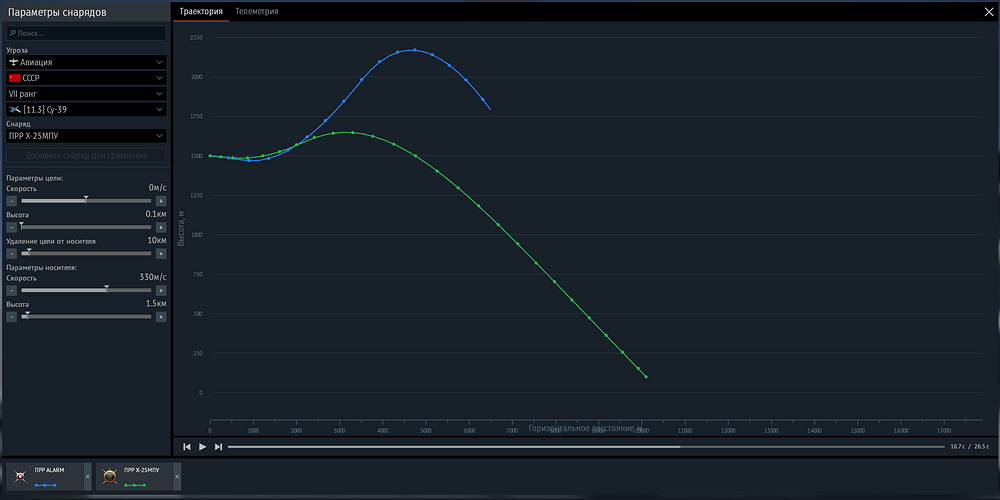Play the trajectory animation
Screen dimensions: 1000x500
[203, 446]
